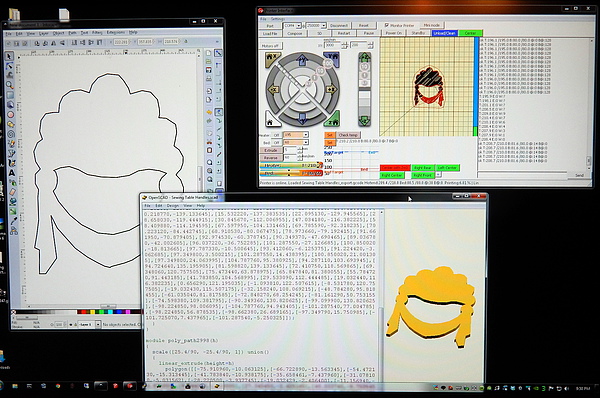Click the blue Unload/Clean button

click(445, 33)
